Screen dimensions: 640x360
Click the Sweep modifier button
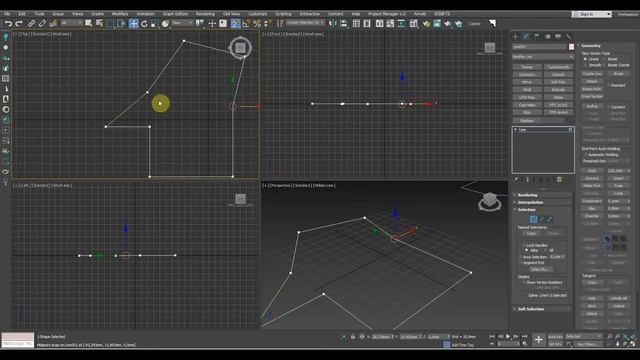(527, 67)
